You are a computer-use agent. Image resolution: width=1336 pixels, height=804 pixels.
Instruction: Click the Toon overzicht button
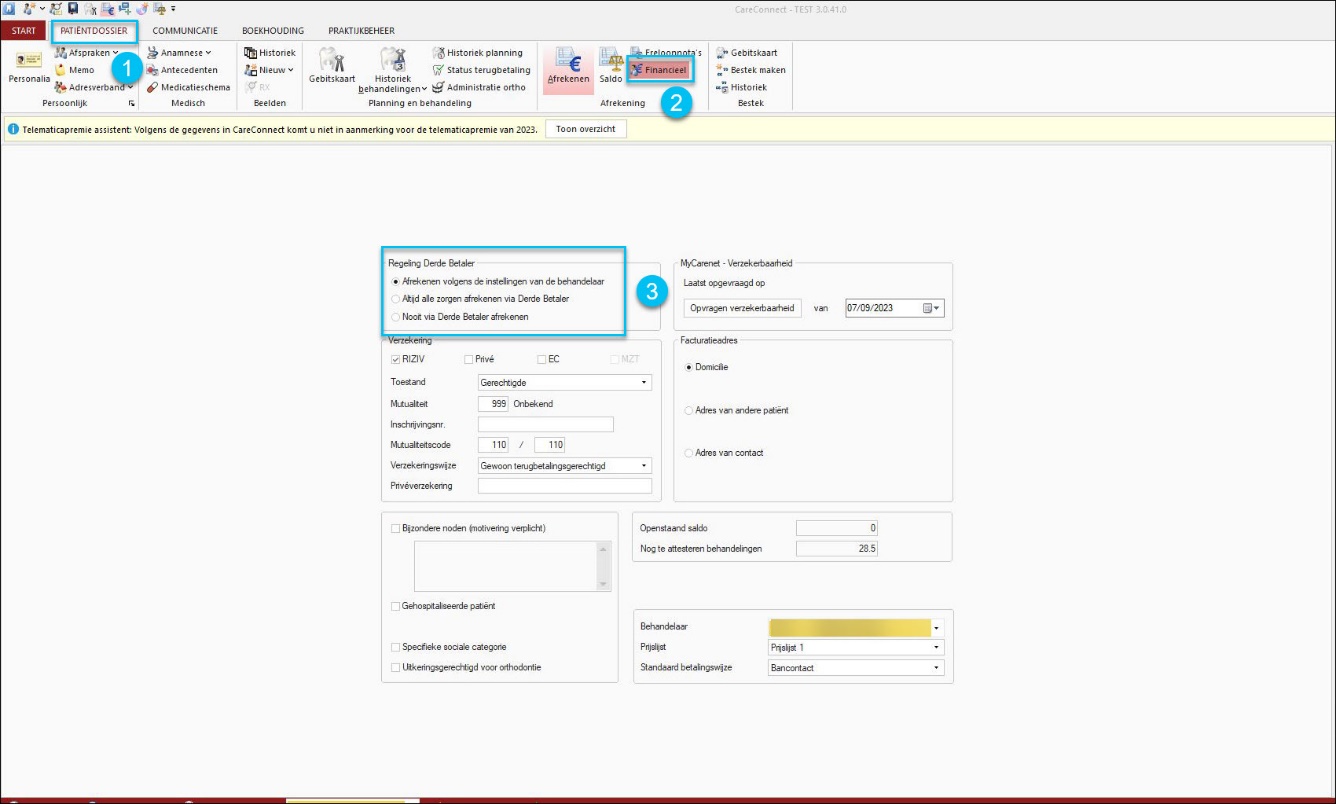(x=586, y=129)
